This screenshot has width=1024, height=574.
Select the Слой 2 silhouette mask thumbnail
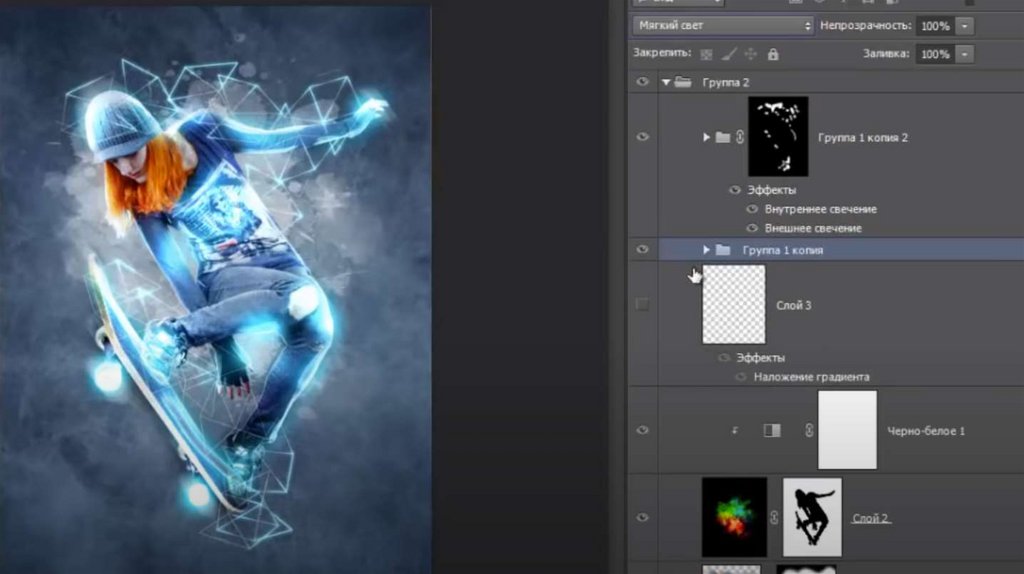click(811, 517)
